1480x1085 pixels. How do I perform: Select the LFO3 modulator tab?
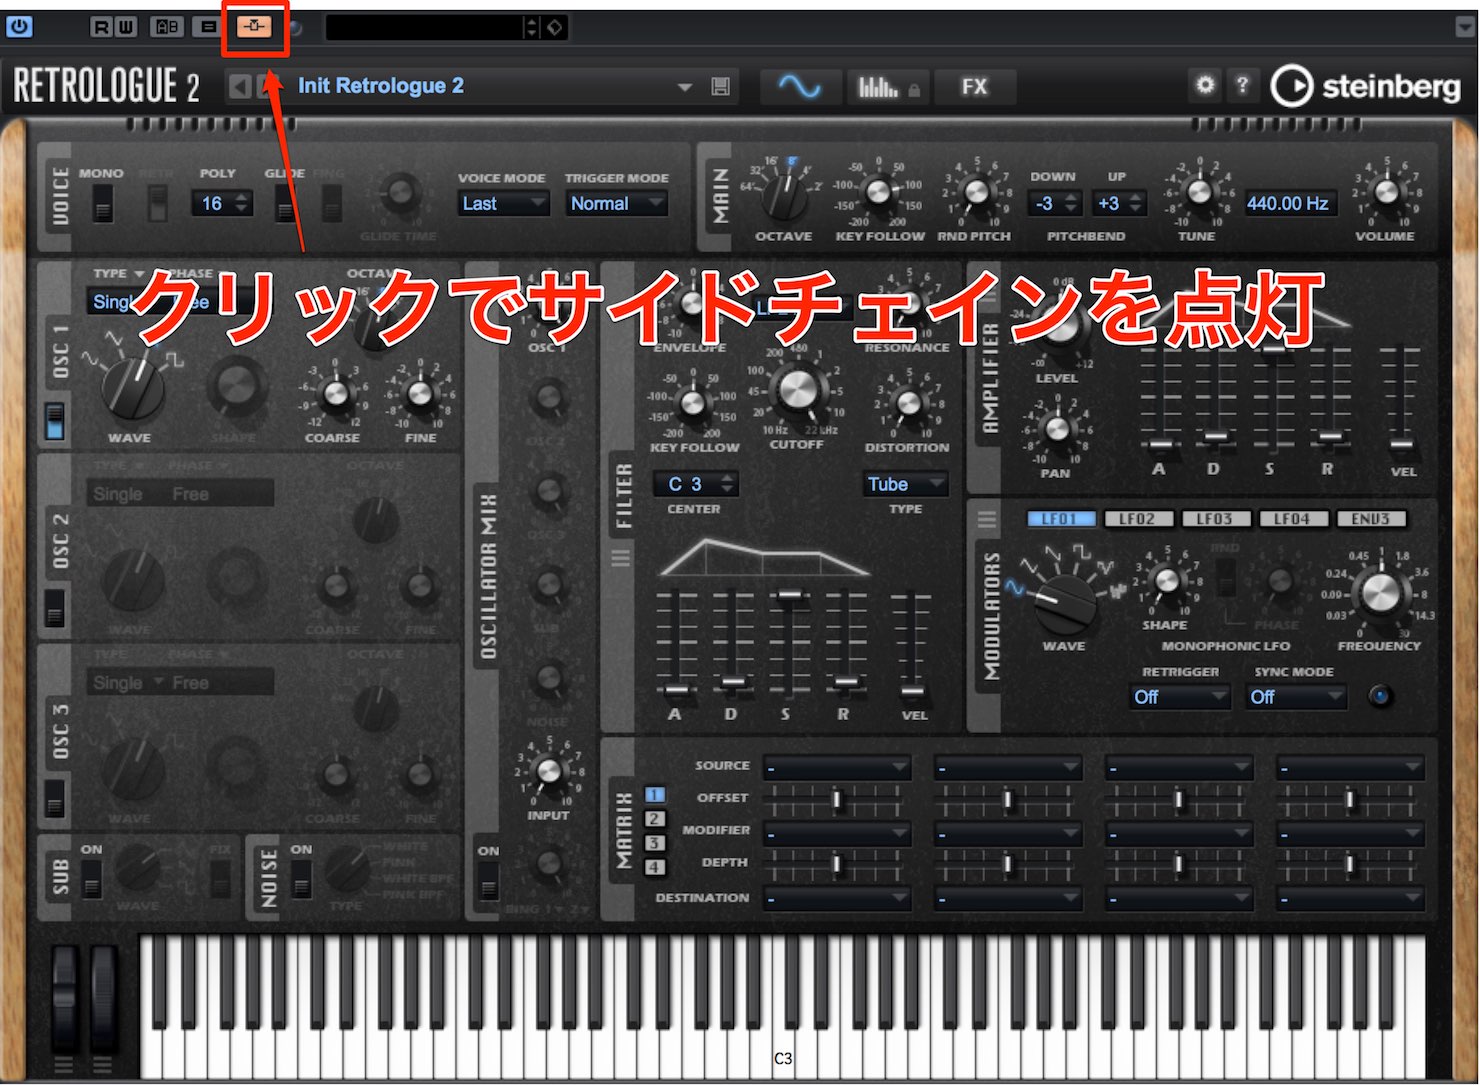1214,519
